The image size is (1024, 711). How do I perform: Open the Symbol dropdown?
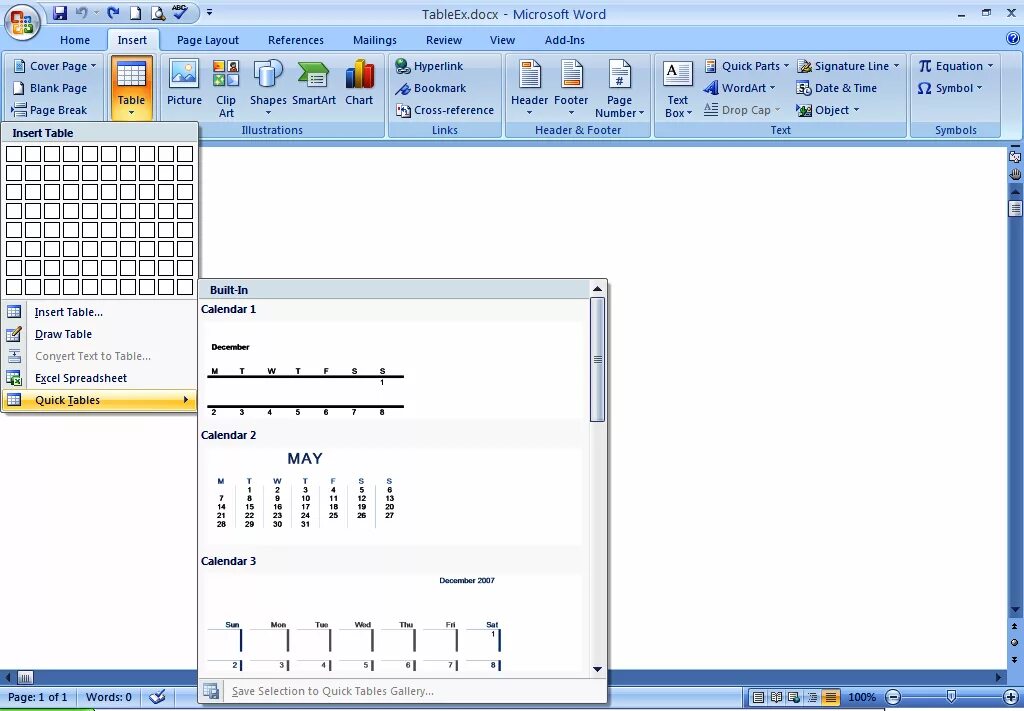(950, 88)
